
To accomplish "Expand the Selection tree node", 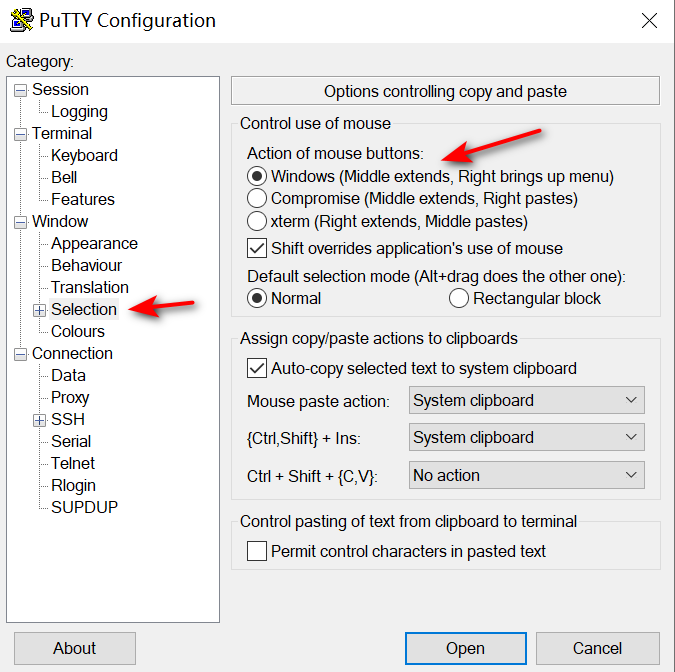I will pyautogui.click(x=40, y=310).
